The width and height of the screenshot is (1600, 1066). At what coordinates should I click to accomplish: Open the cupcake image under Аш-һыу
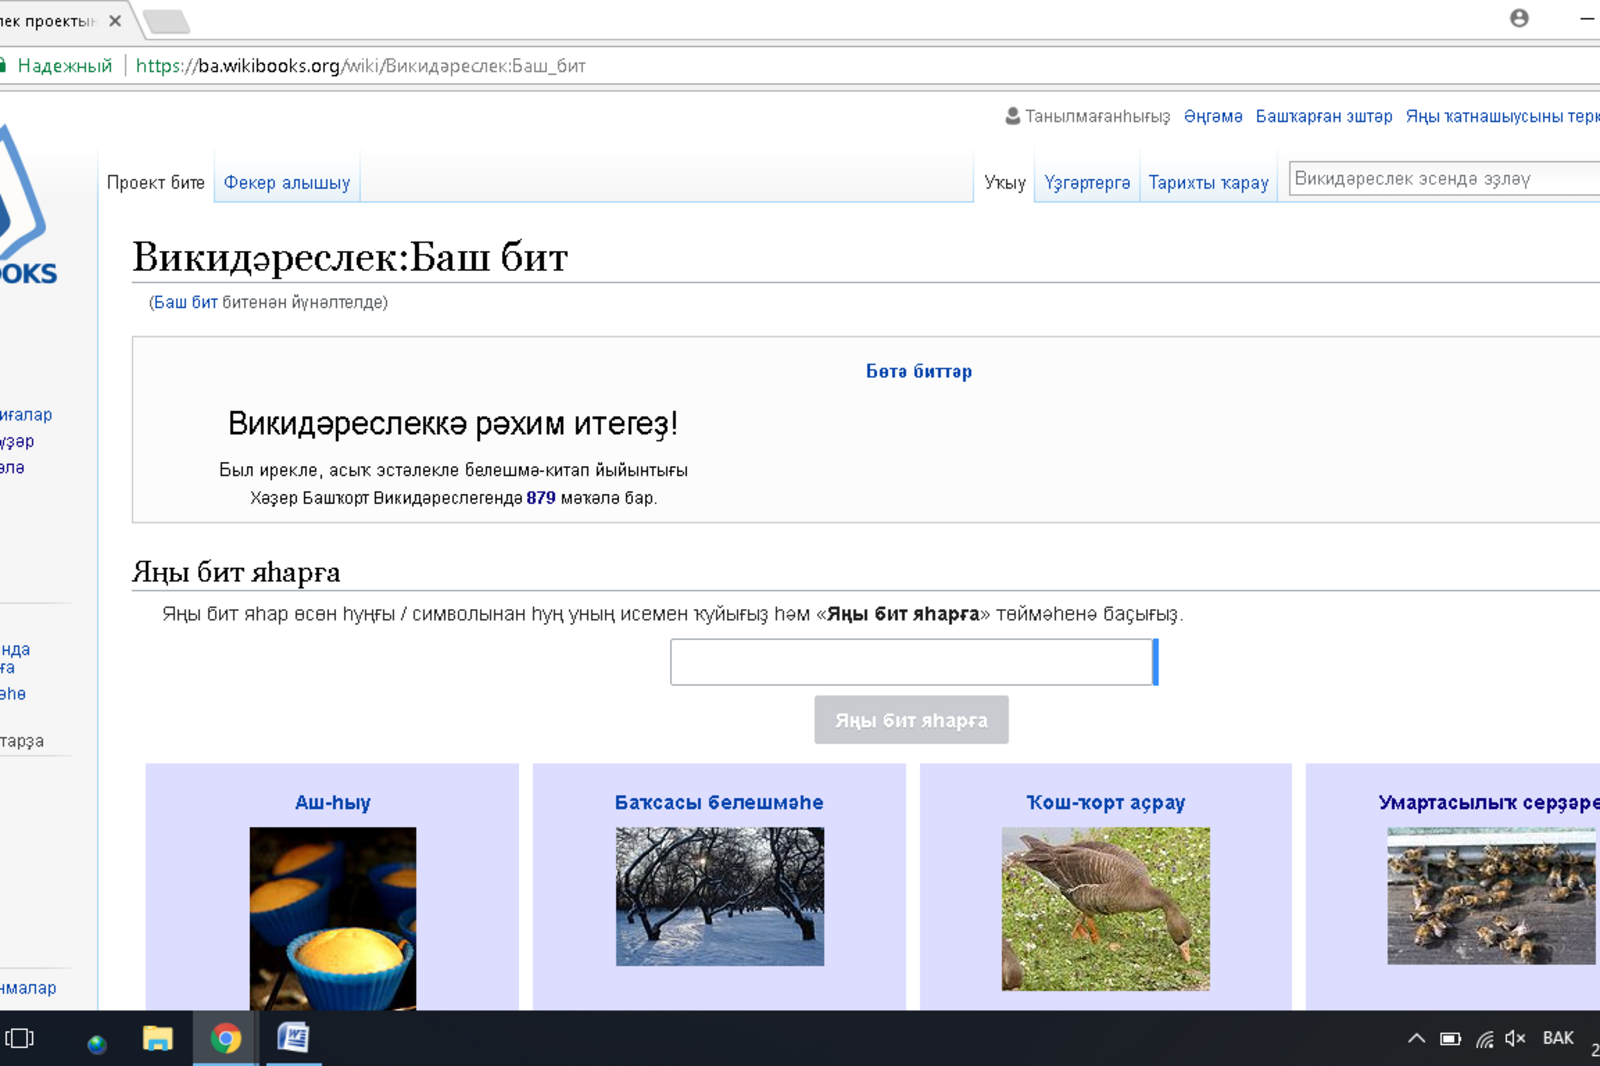click(333, 918)
